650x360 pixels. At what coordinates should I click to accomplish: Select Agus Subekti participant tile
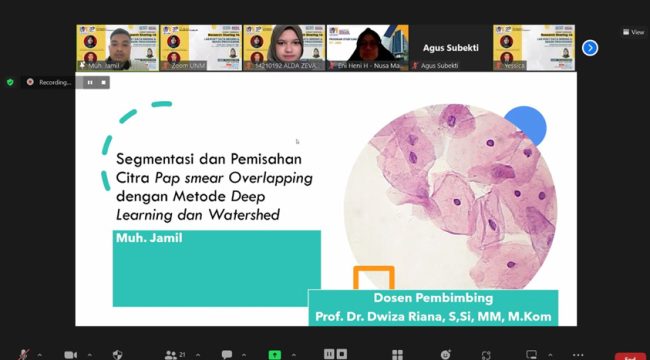(451, 48)
